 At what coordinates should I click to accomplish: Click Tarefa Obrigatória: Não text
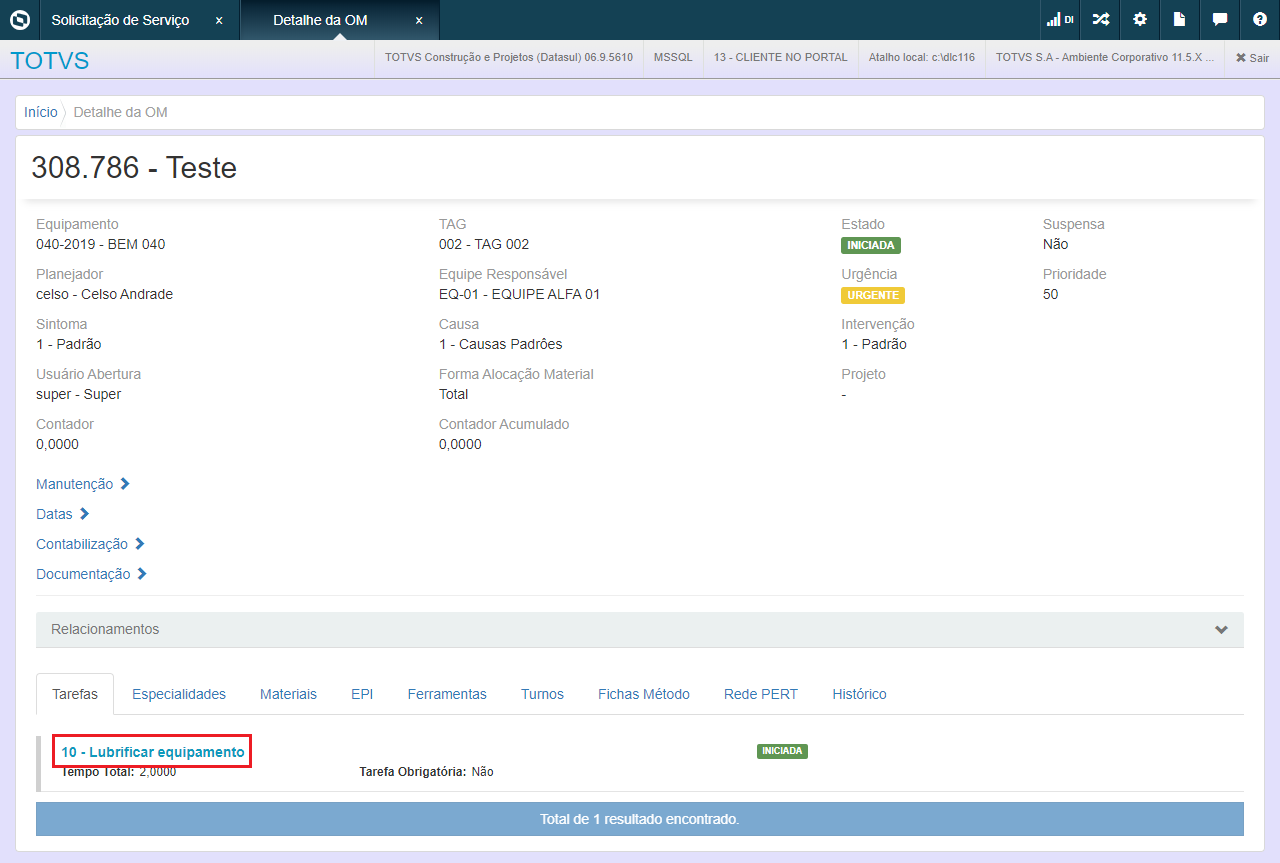[x=427, y=772]
